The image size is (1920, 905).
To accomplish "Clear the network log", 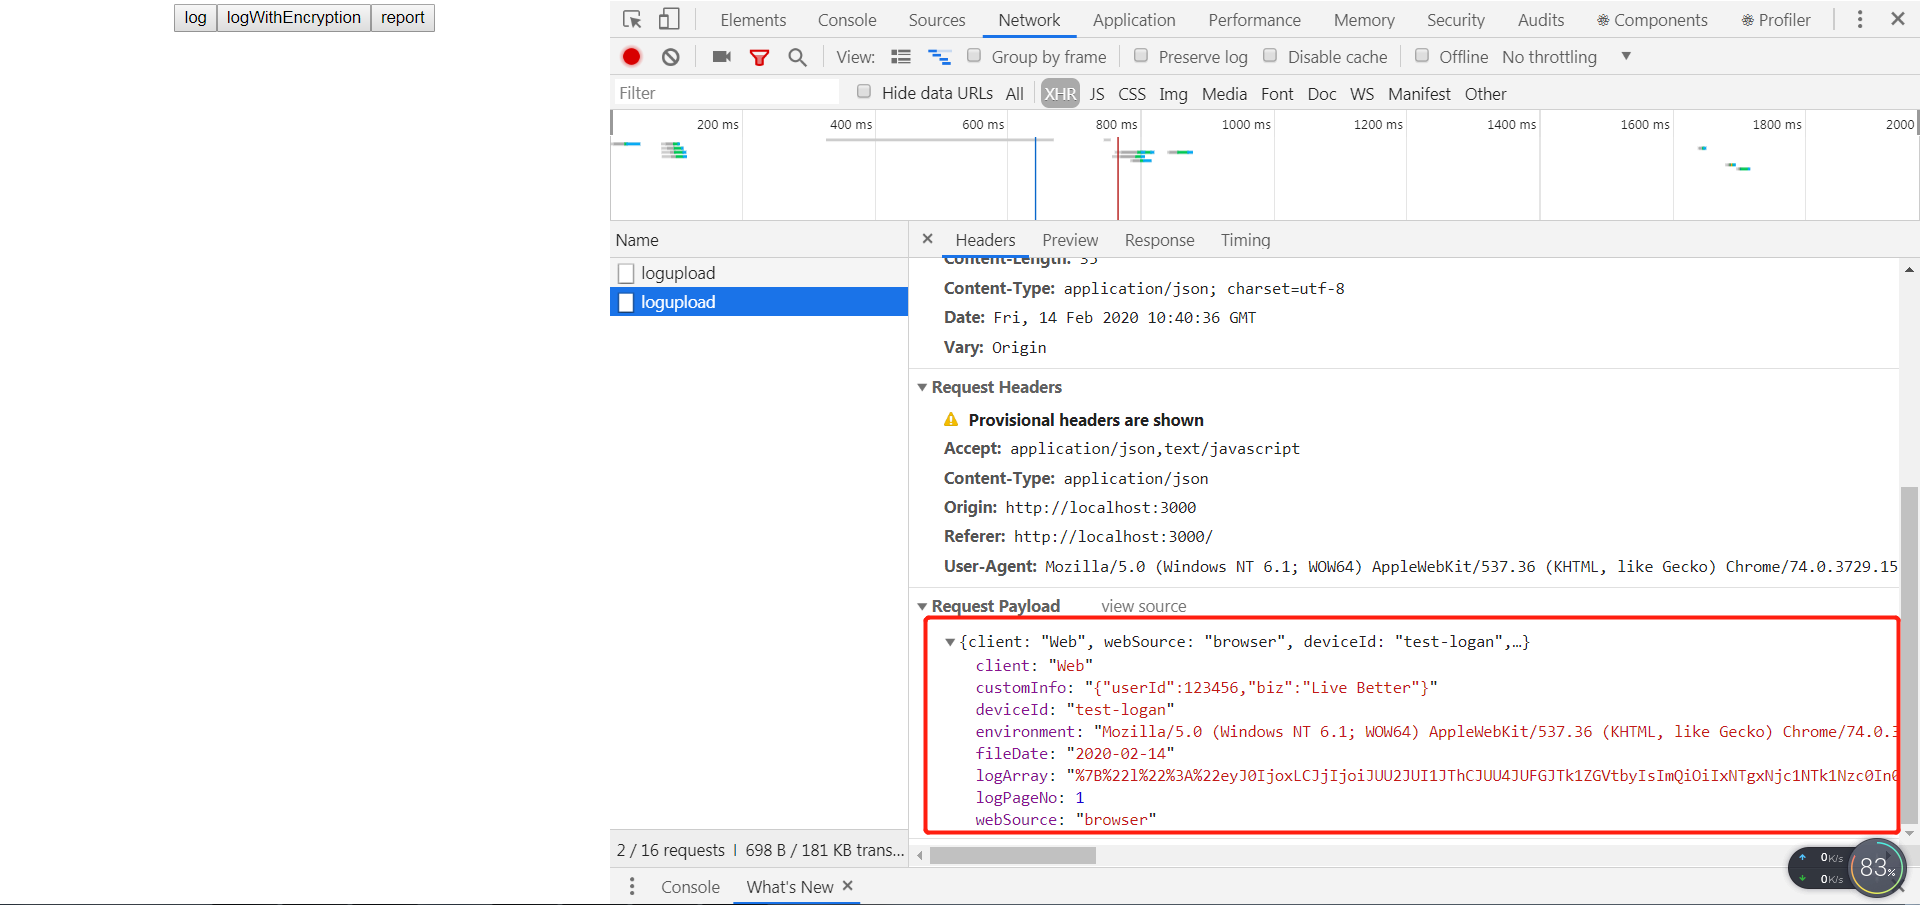I will pyautogui.click(x=671, y=57).
